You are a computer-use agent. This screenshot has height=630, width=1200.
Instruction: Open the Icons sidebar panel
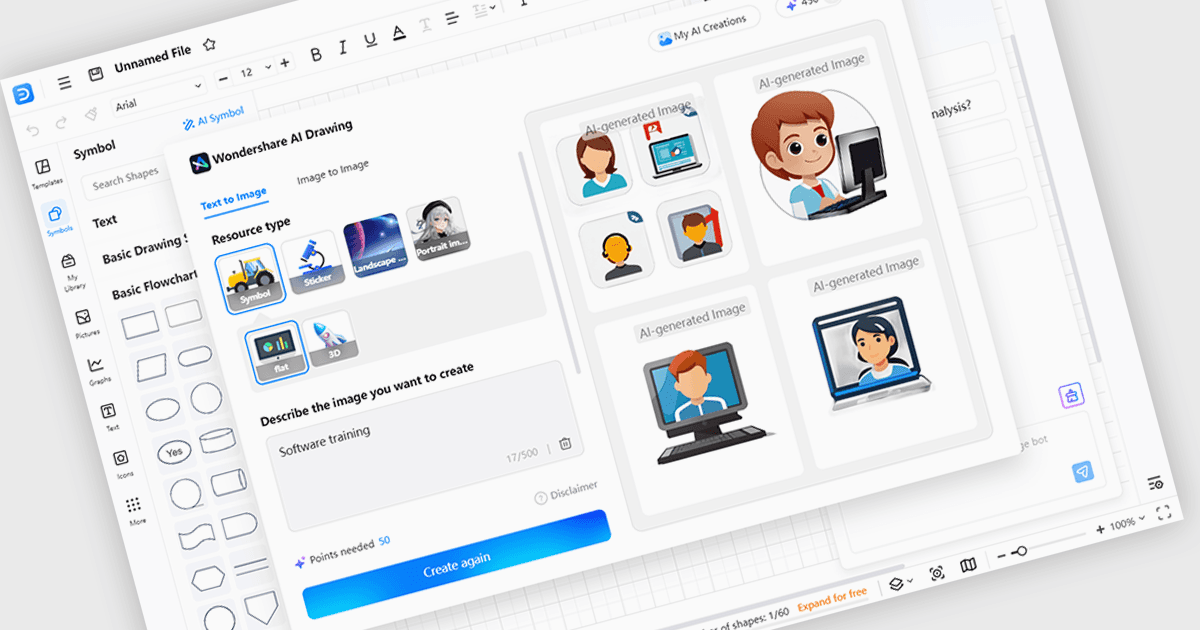(x=122, y=462)
